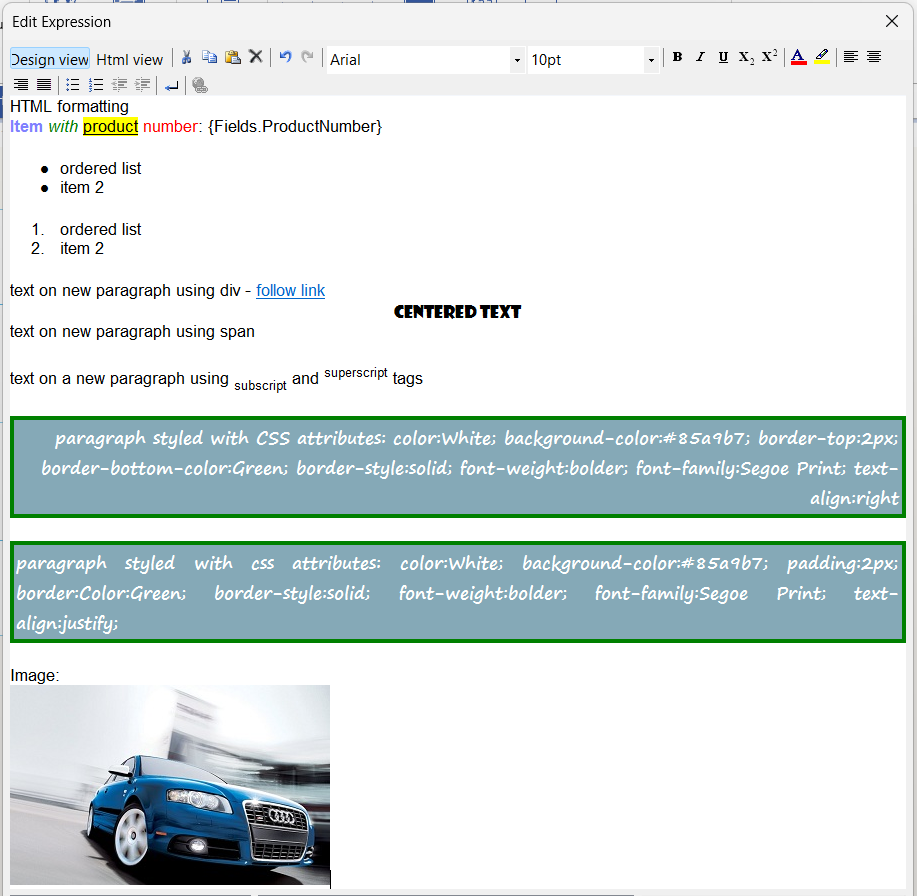Insert a hyperlink with the link icon
The width and height of the screenshot is (917, 896).
pyautogui.click(x=200, y=85)
